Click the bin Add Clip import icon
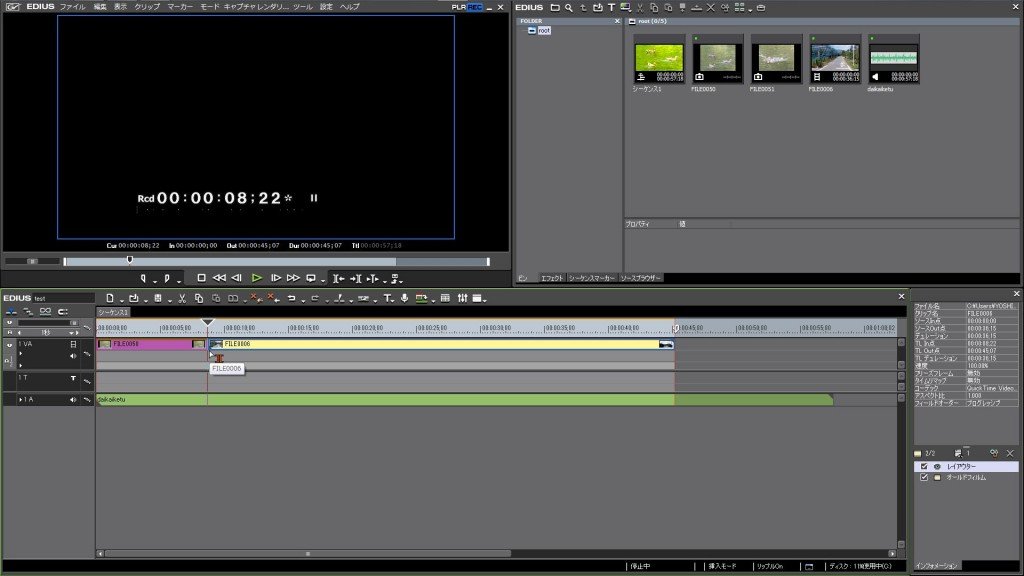 (597, 8)
